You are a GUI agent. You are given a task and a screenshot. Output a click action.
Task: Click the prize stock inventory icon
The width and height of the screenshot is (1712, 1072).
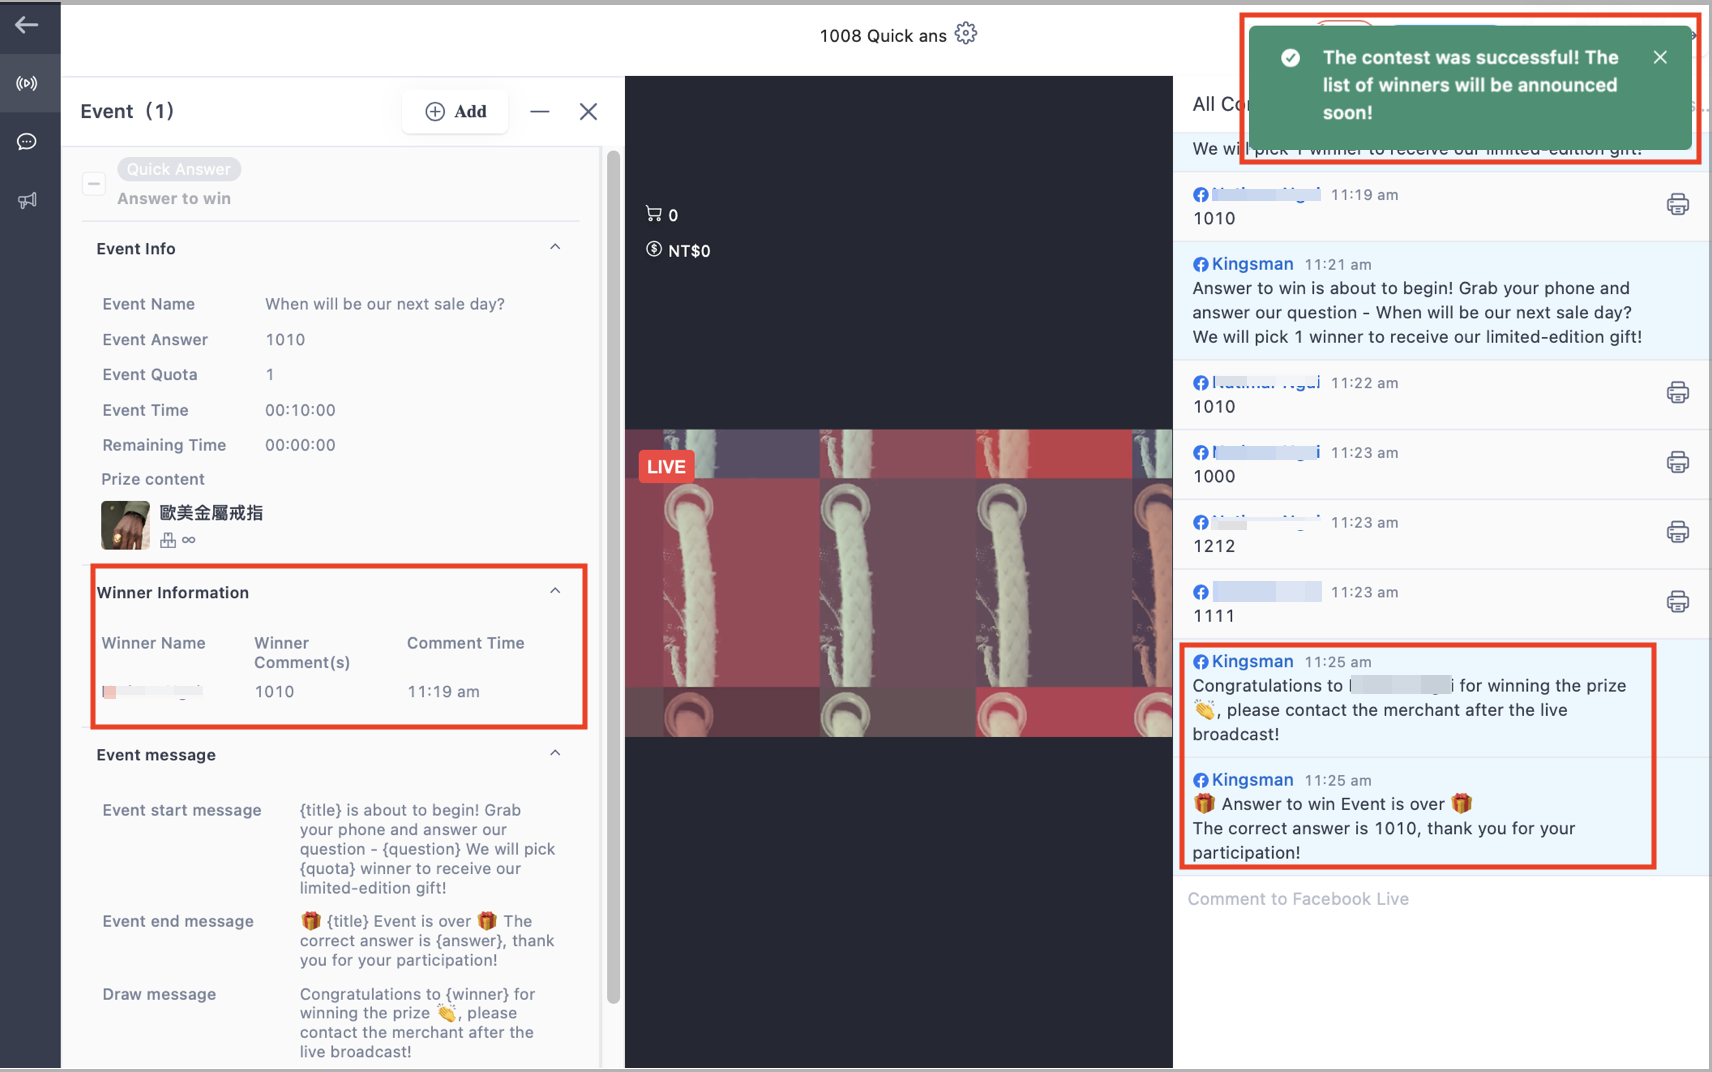(x=168, y=540)
